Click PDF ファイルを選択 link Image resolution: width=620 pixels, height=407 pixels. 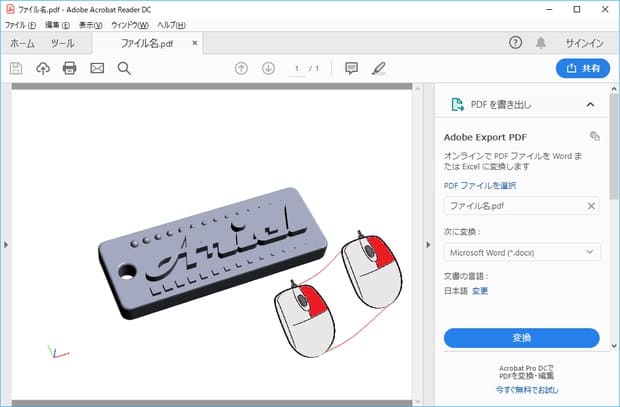tap(480, 186)
